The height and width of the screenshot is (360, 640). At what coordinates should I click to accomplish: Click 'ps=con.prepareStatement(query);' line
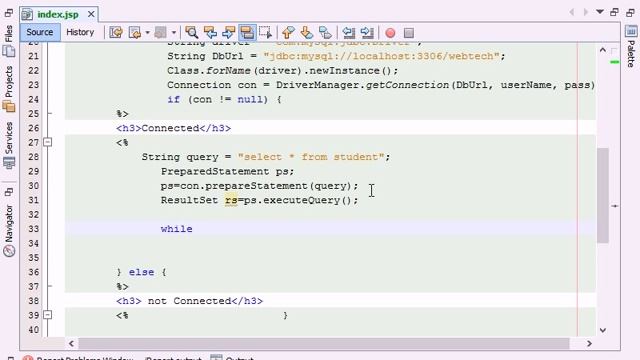click(x=259, y=186)
